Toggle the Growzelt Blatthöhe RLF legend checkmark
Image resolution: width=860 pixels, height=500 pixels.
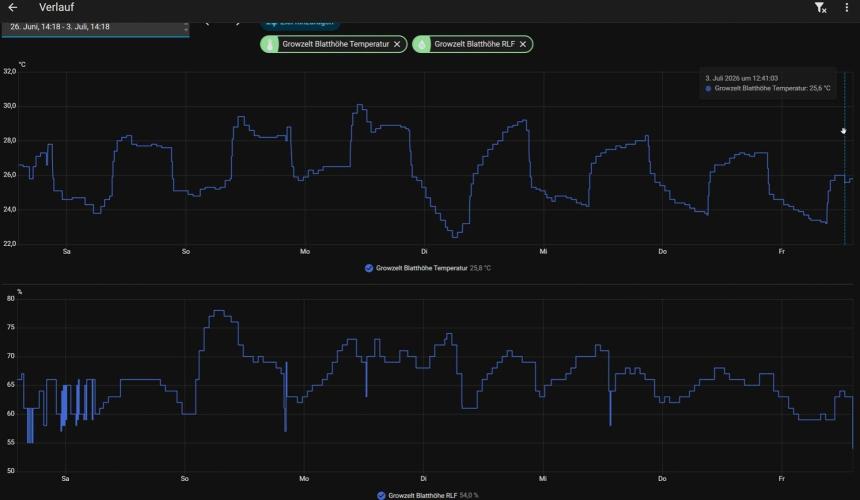381,495
